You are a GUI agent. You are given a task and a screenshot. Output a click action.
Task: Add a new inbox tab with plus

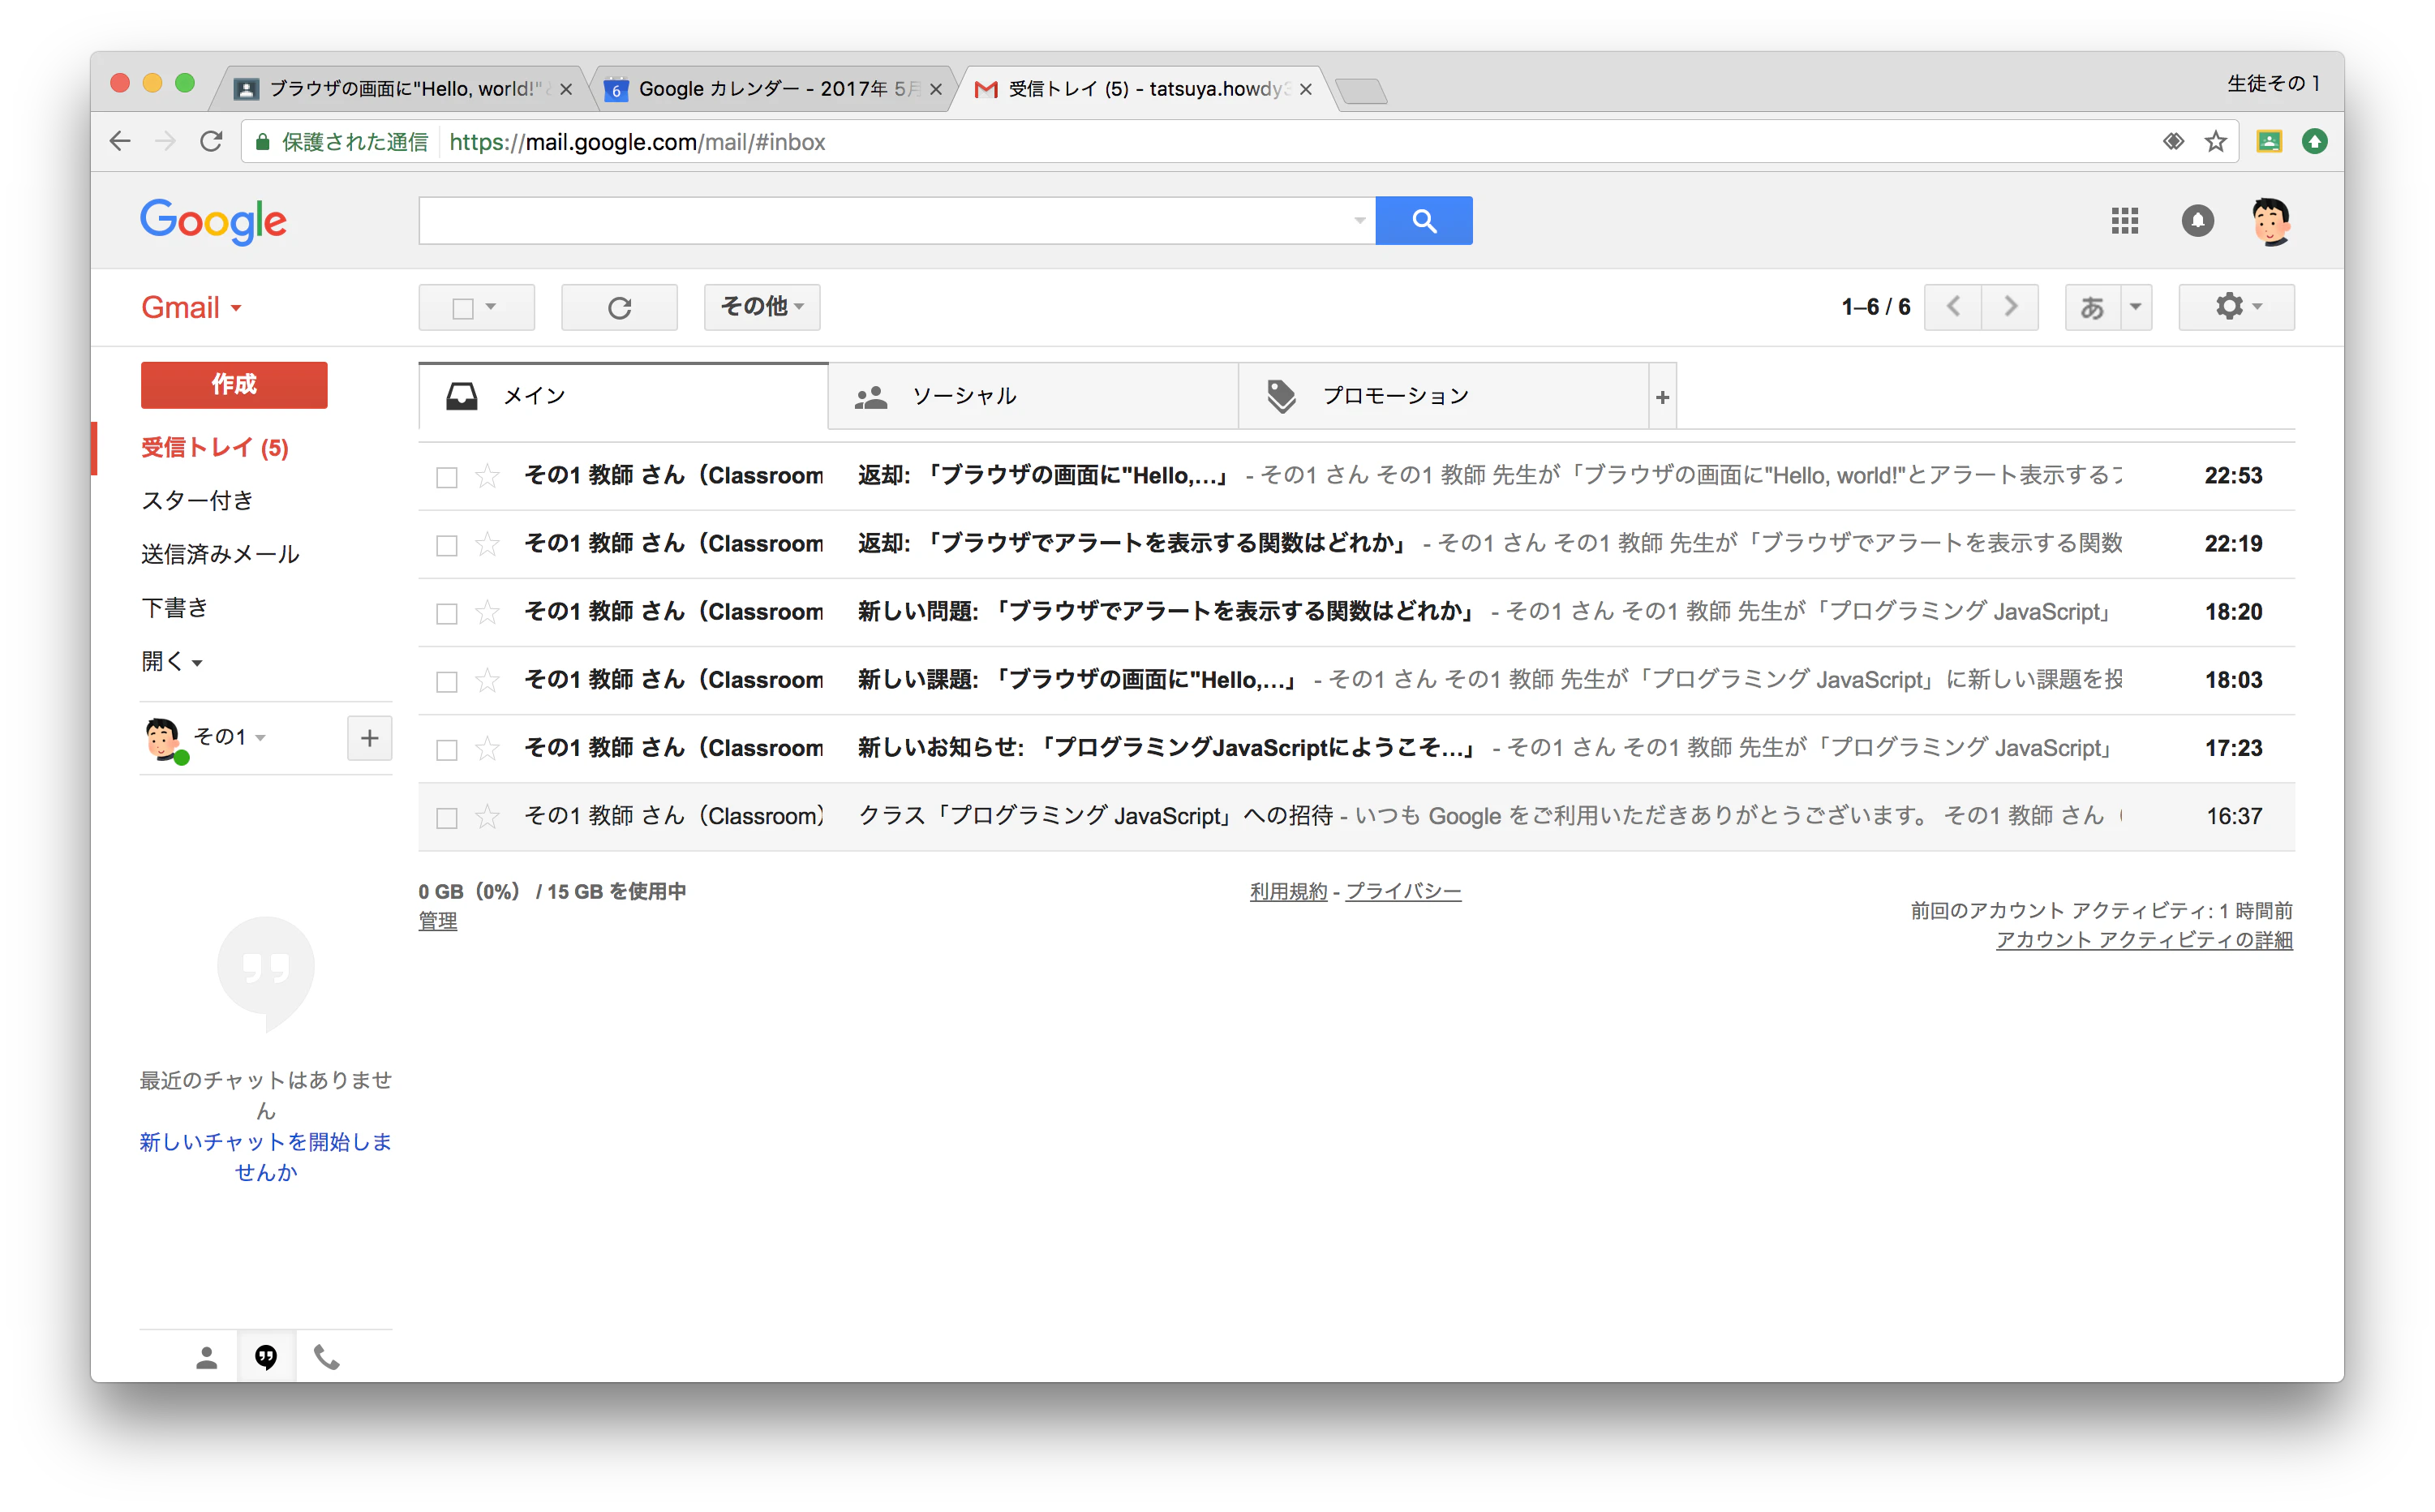pos(1662,397)
